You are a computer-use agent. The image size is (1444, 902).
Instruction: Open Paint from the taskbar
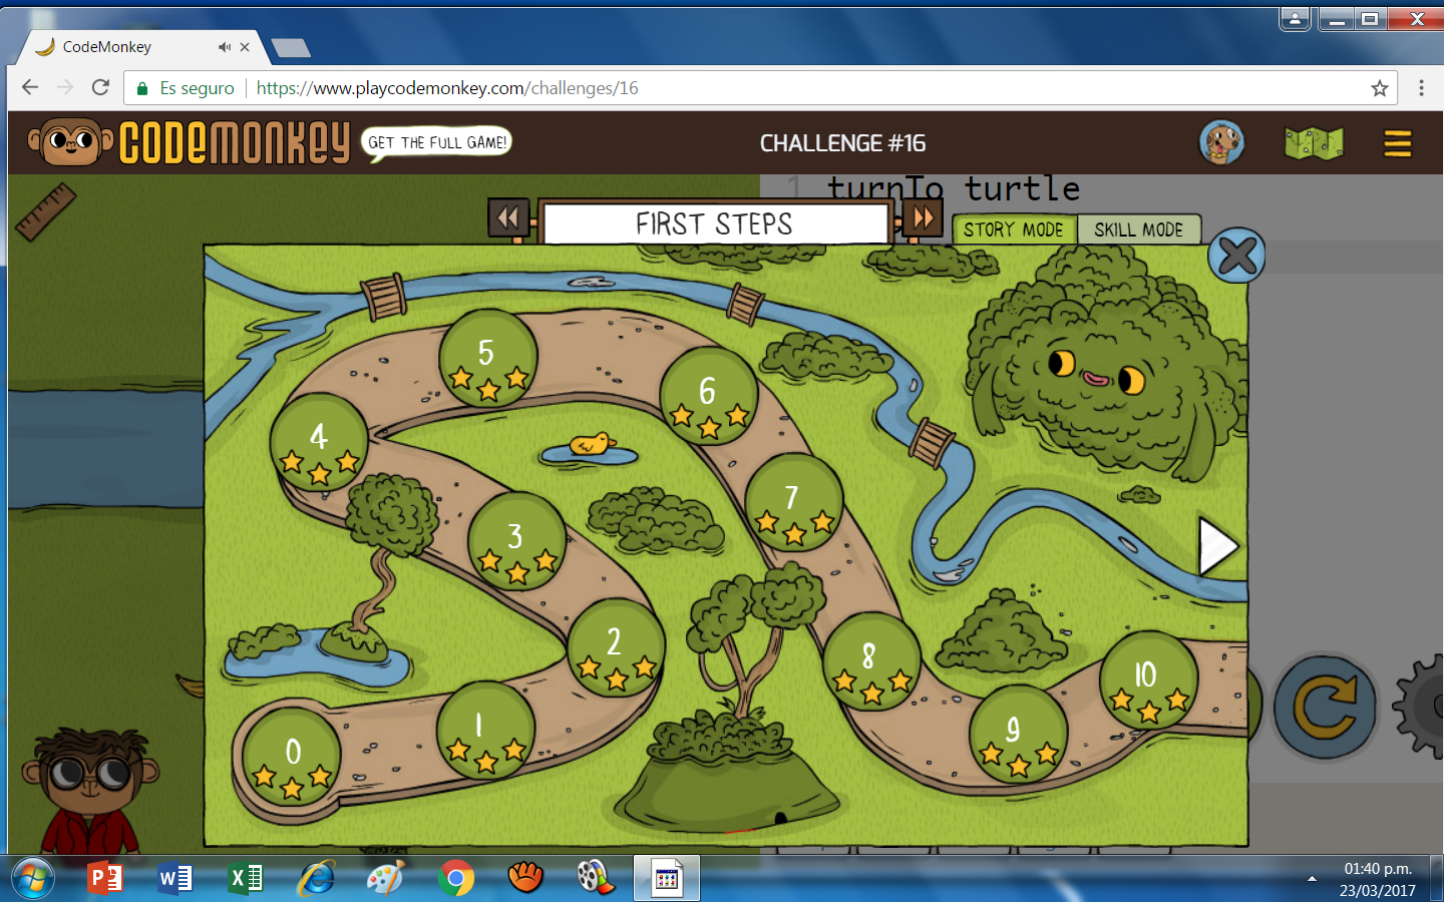[x=385, y=879]
